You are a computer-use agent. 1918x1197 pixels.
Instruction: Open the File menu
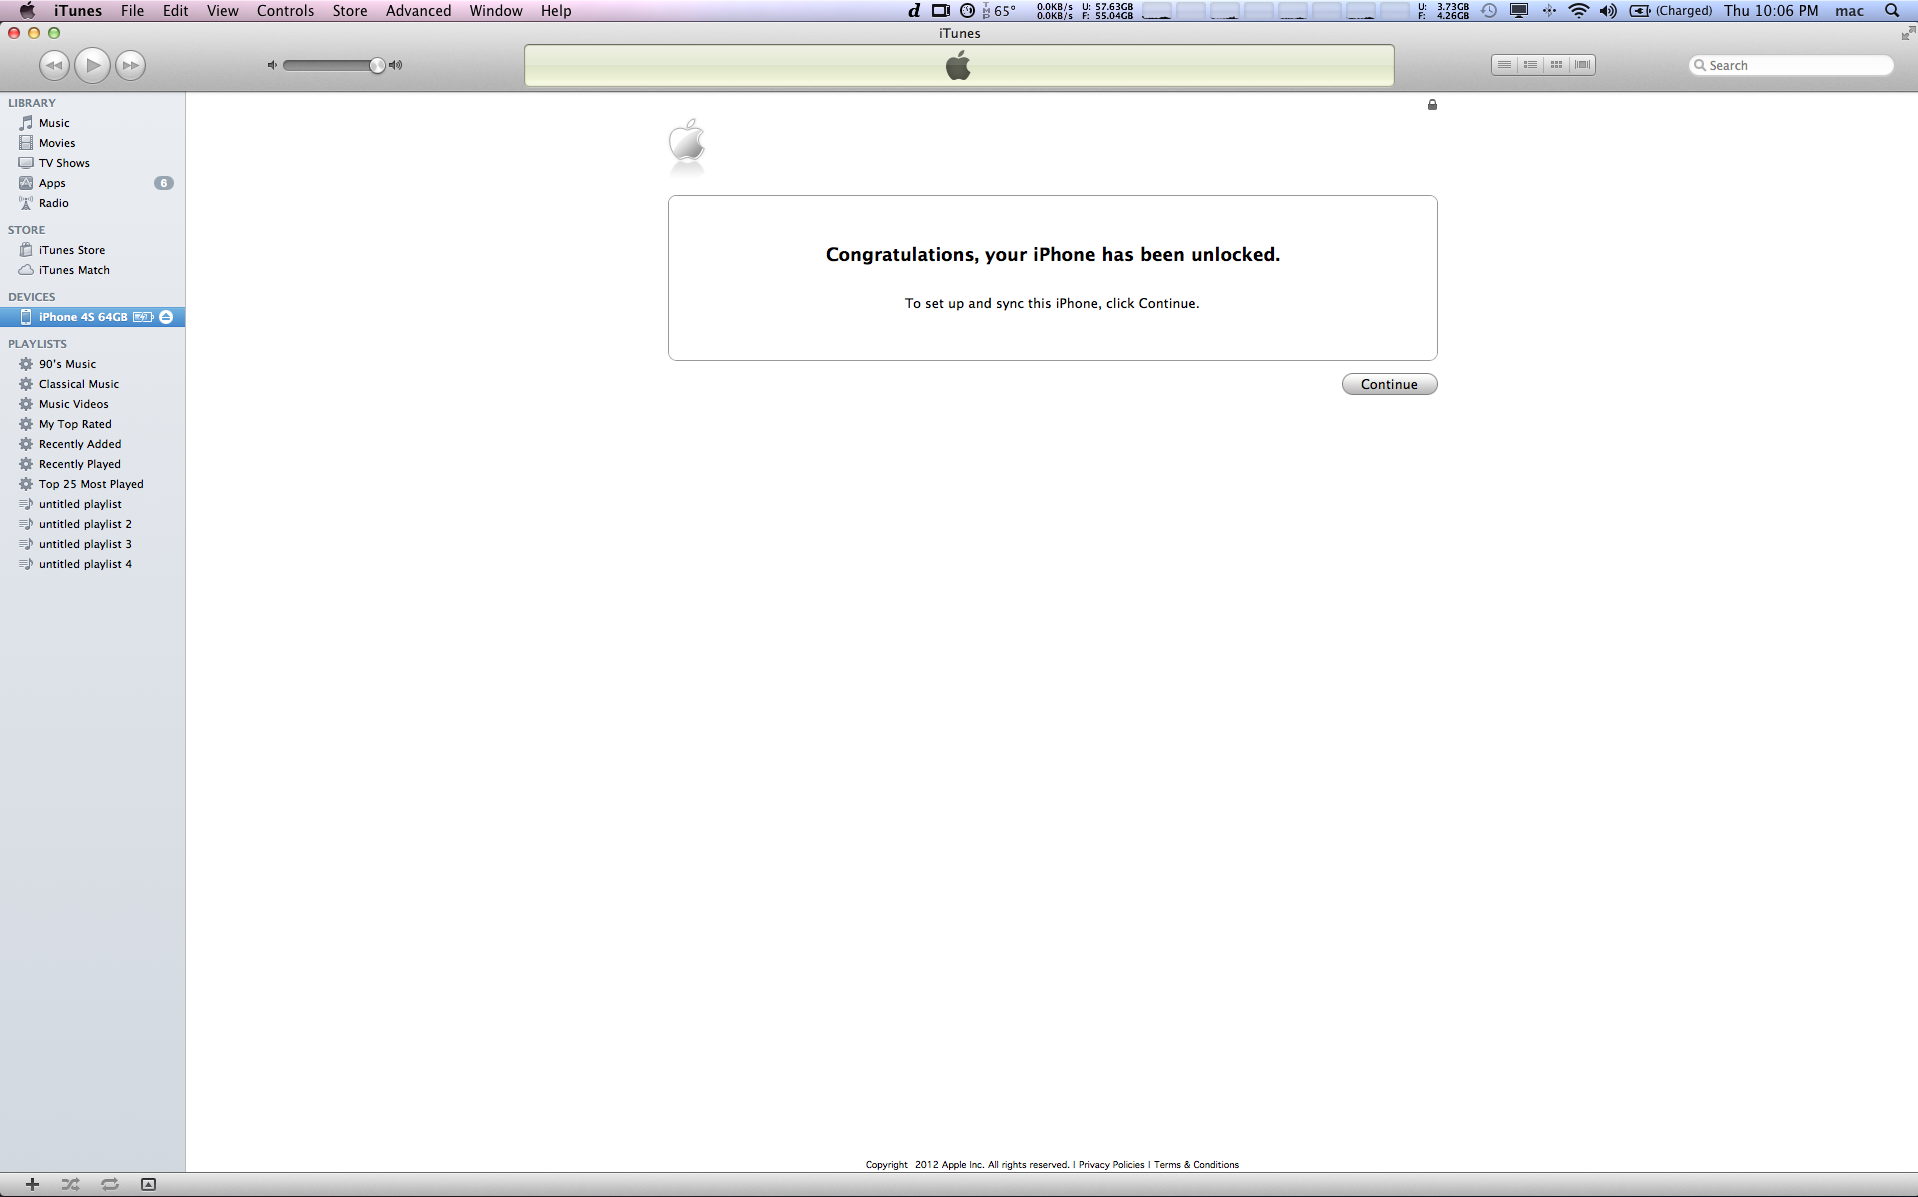[132, 11]
